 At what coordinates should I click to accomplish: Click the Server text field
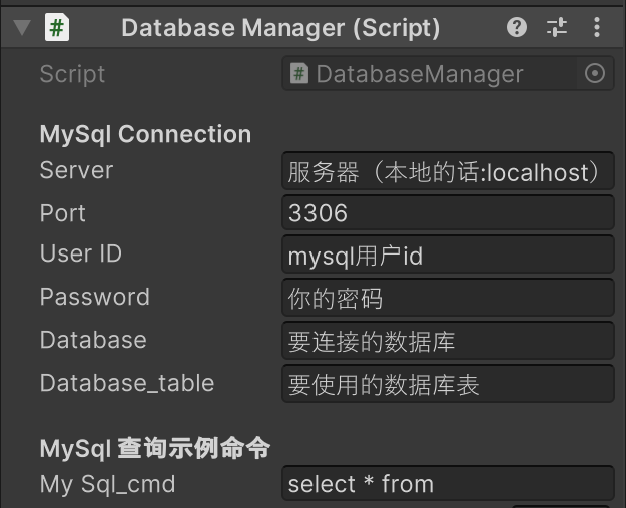tap(448, 171)
